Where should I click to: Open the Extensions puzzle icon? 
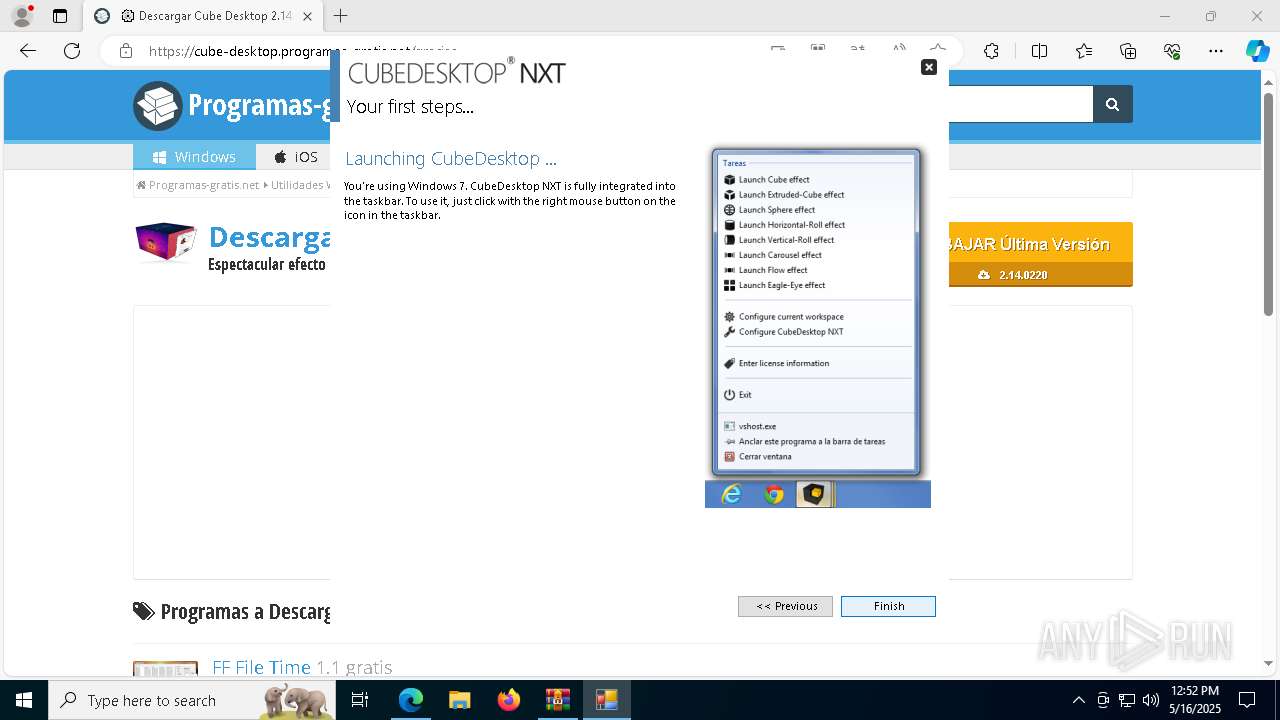coord(991,51)
